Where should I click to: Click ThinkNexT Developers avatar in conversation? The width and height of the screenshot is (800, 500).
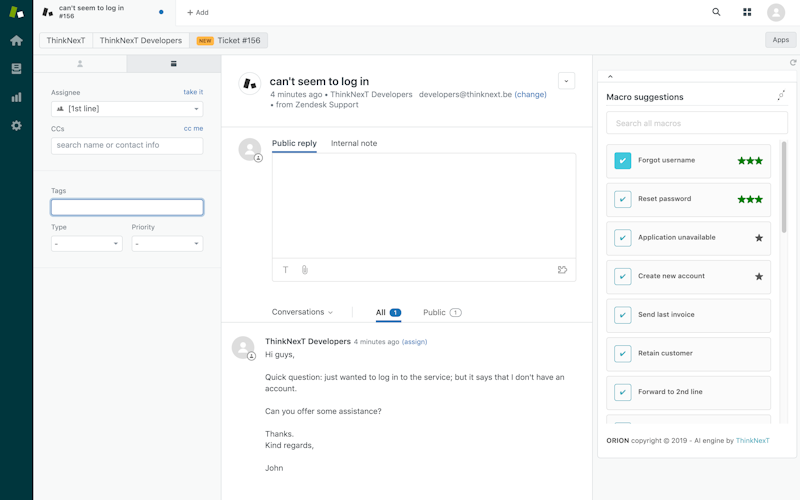[243, 347]
